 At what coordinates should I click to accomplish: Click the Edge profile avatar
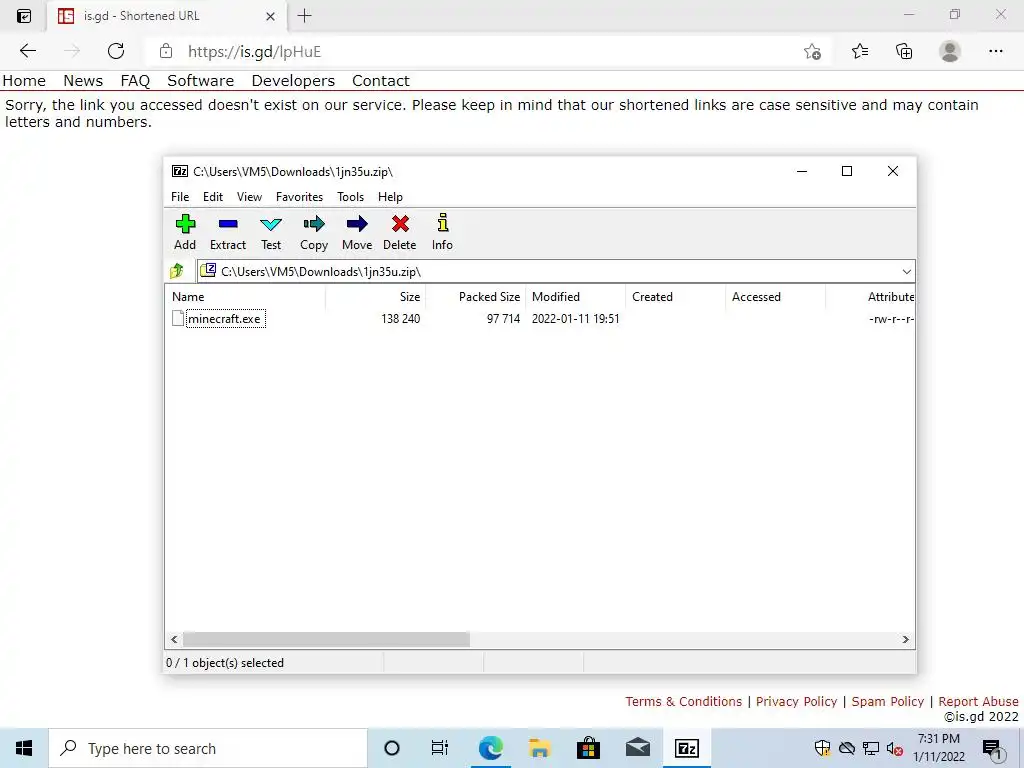[x=950, y=51]
